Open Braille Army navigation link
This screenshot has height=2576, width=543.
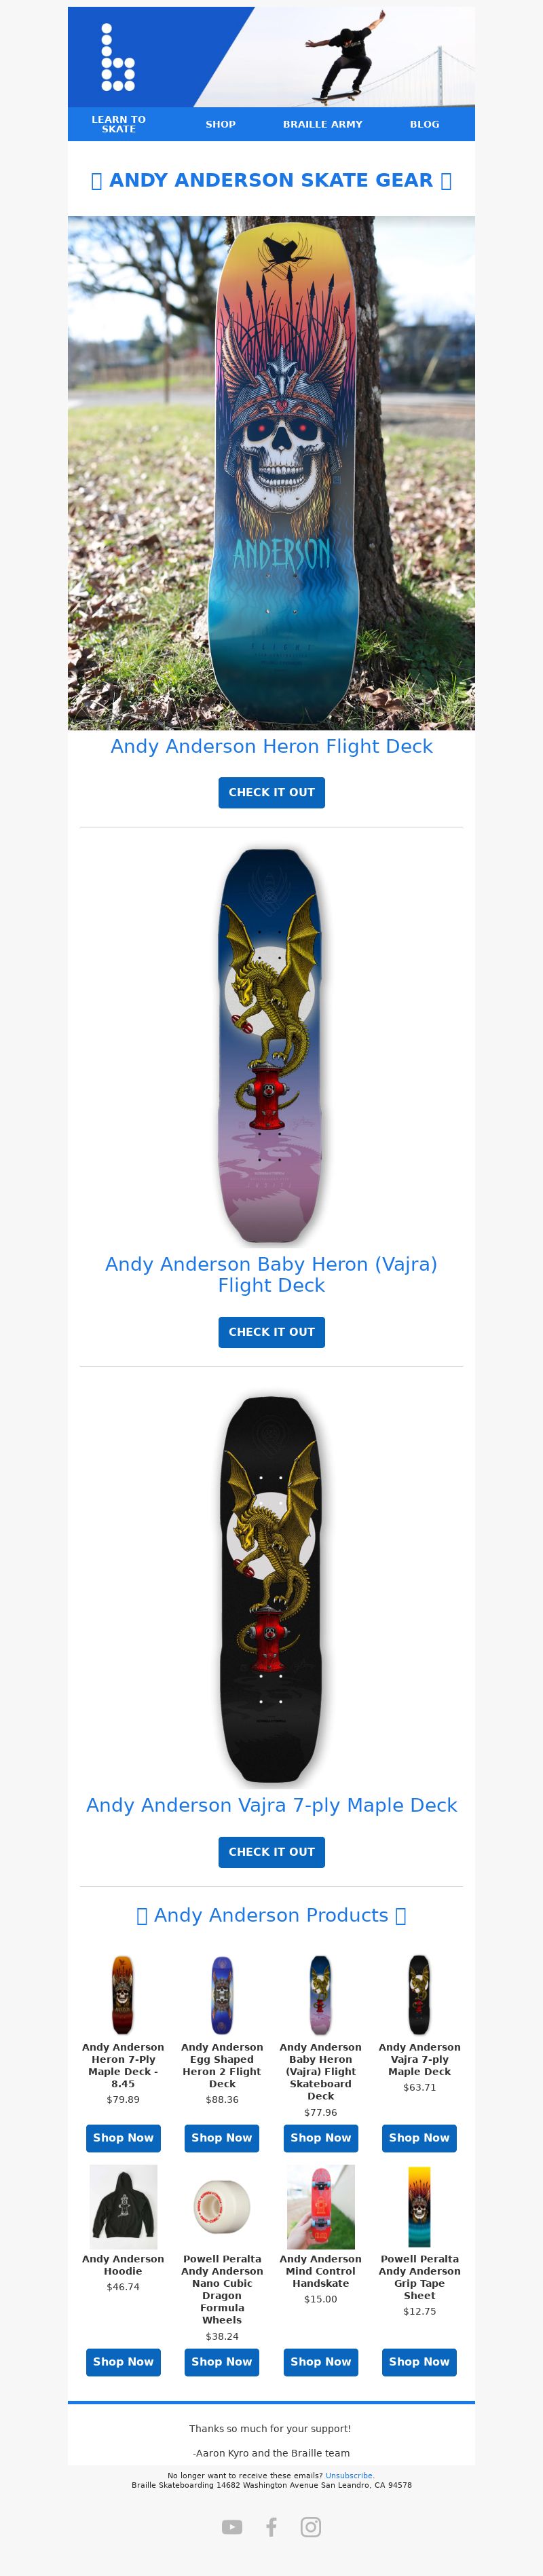[323, 124]
